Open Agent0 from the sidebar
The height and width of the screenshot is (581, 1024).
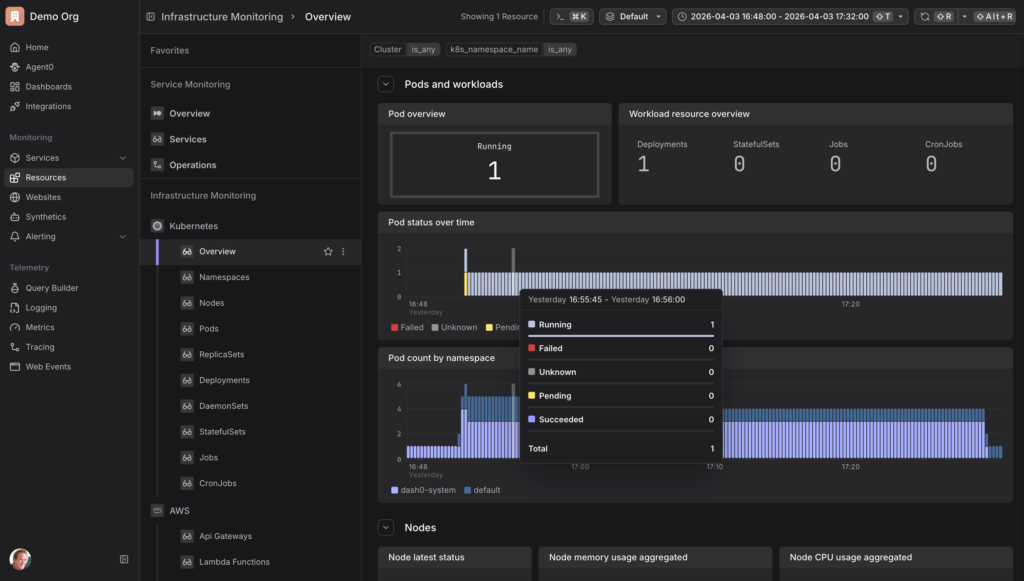40,67
